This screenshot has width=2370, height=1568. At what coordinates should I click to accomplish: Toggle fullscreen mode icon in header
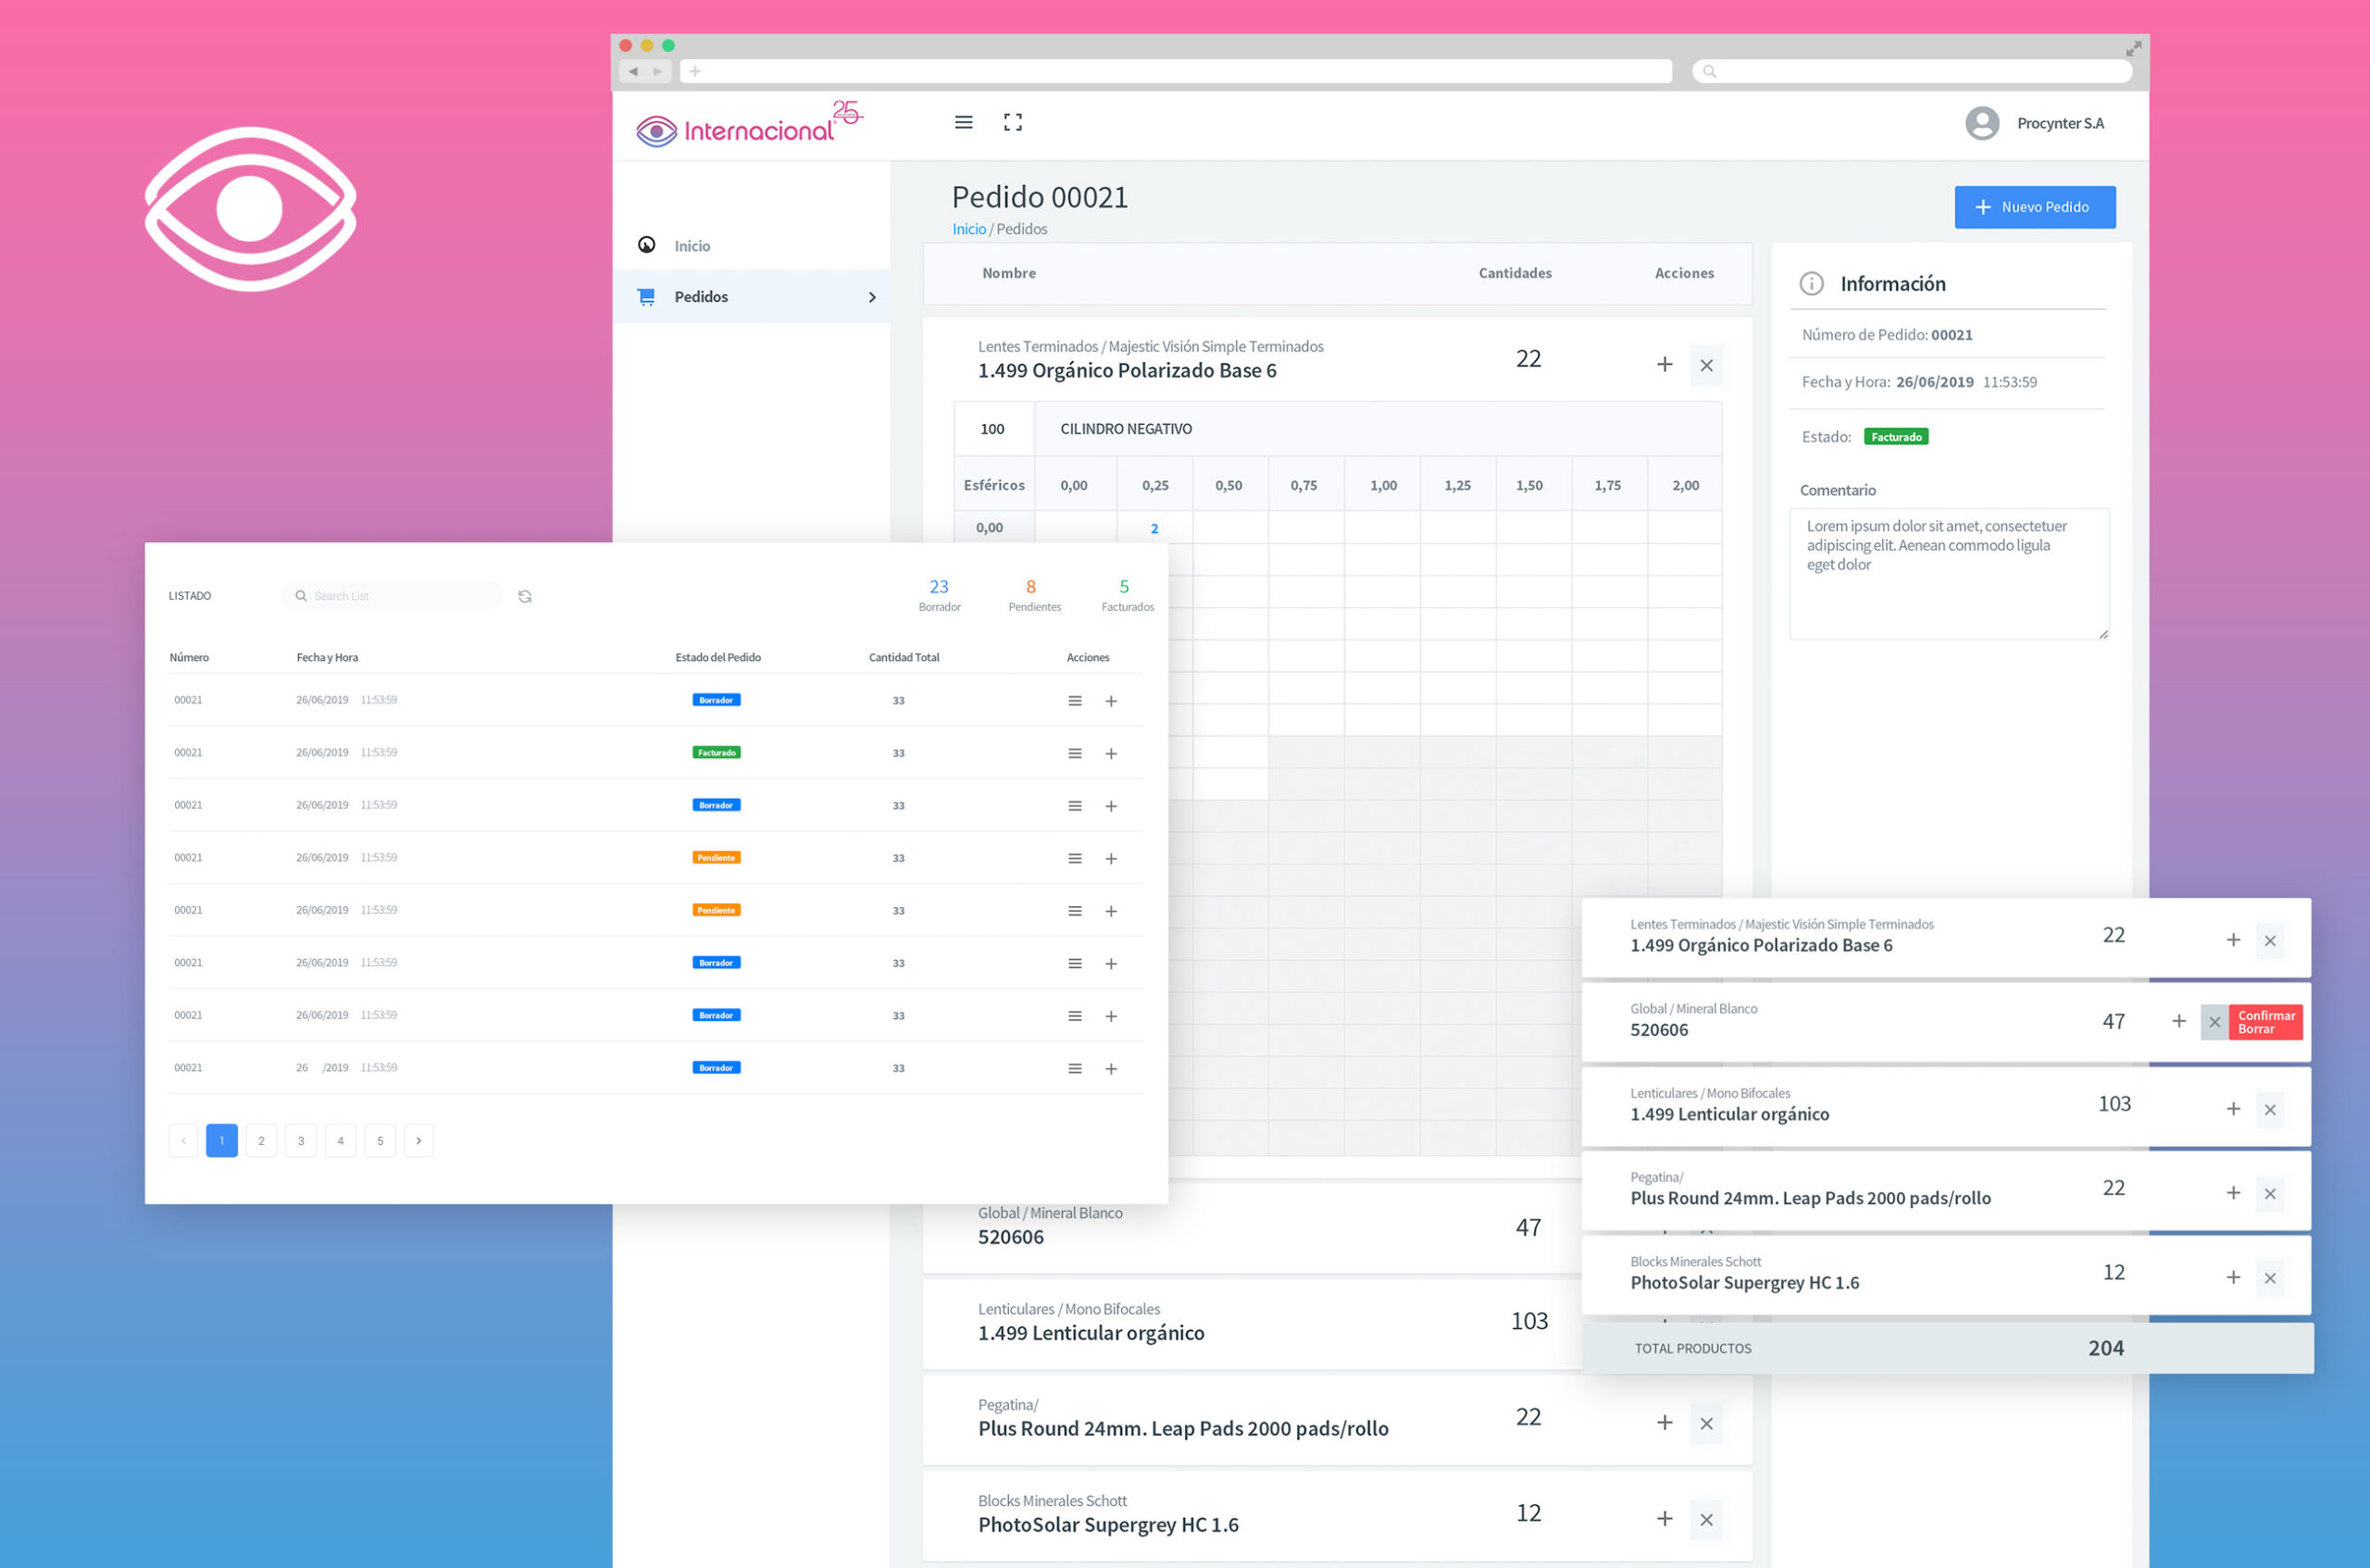pos(1012,122)
